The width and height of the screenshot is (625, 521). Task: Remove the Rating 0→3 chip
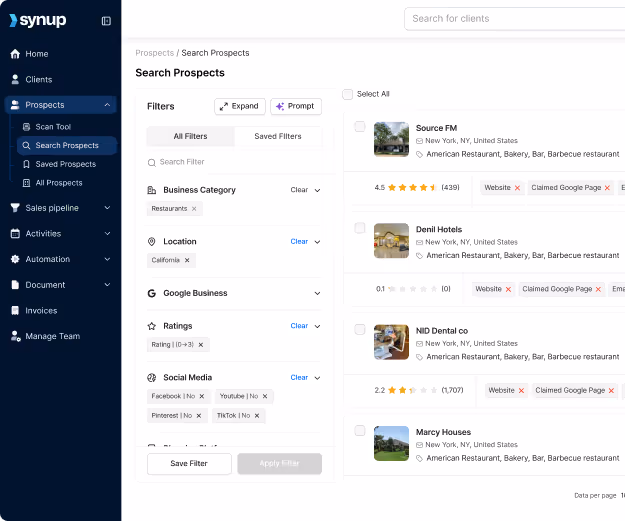pos(201,345)
